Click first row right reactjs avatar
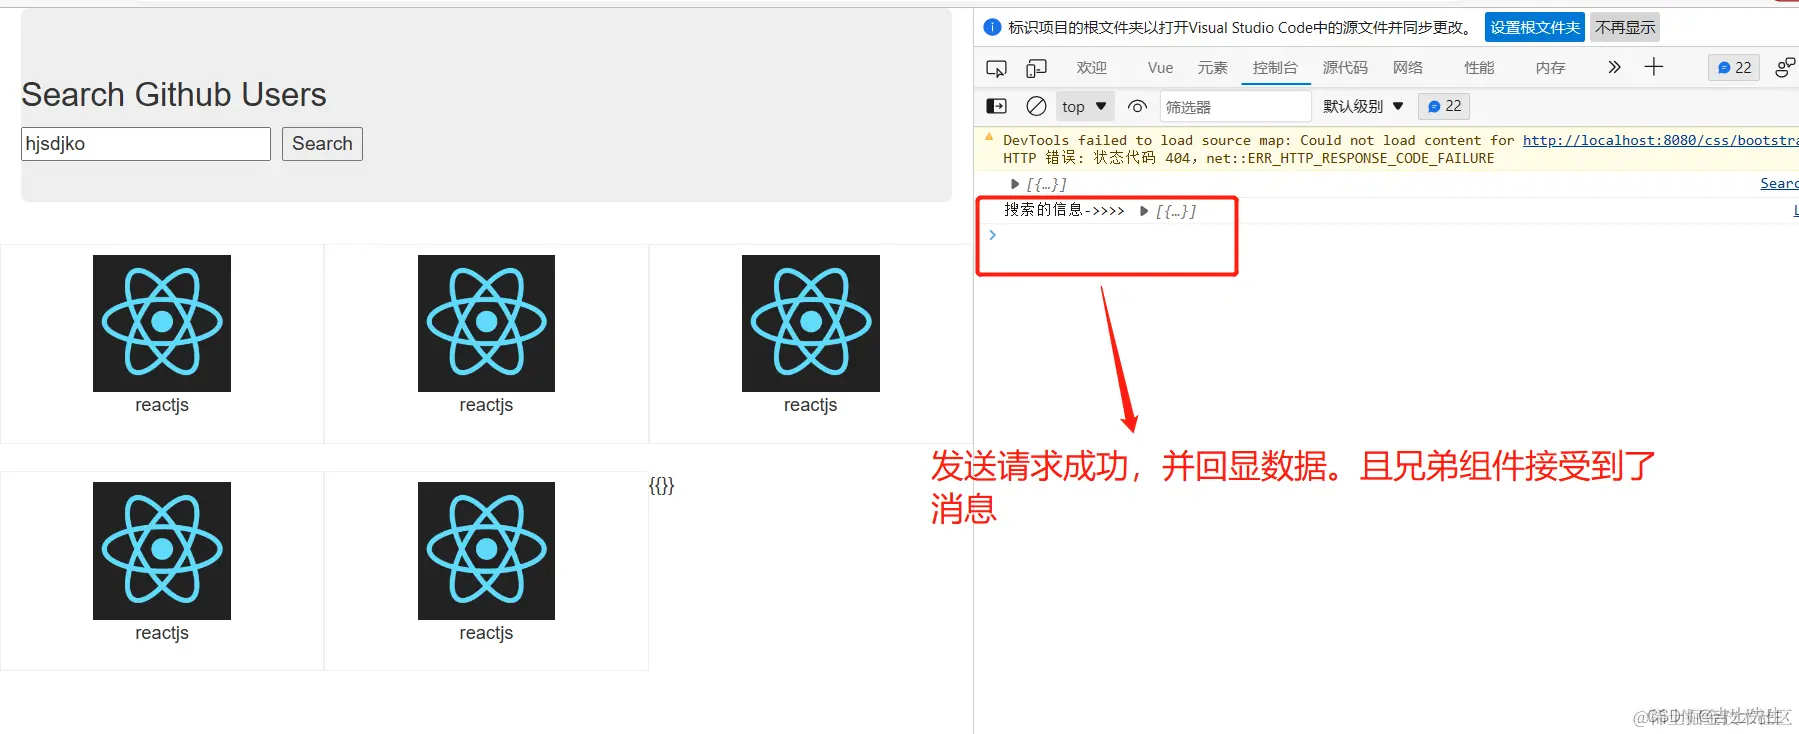The width and height of the screenshot is (1799, 734). 811,323
